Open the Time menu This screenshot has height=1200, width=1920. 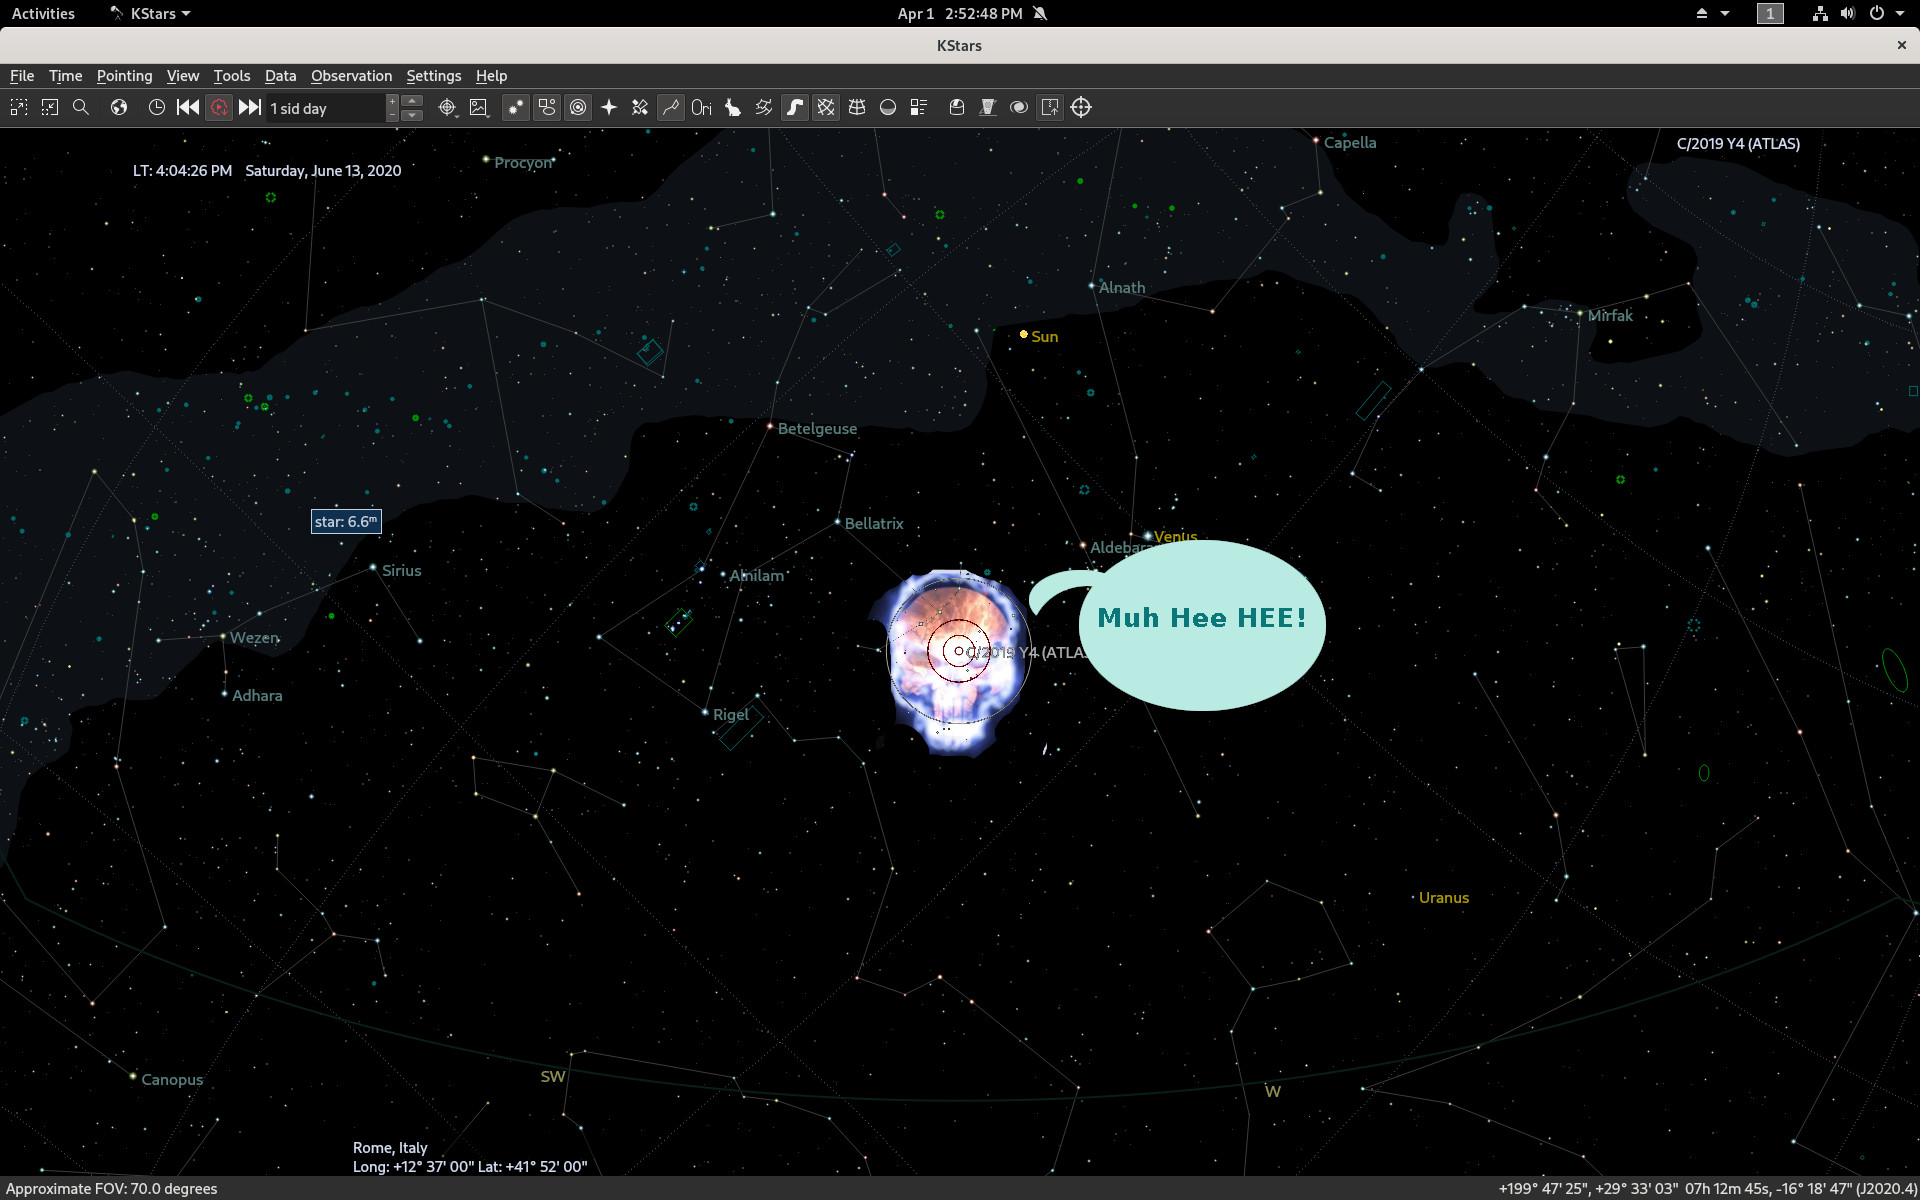click(65, 76)
